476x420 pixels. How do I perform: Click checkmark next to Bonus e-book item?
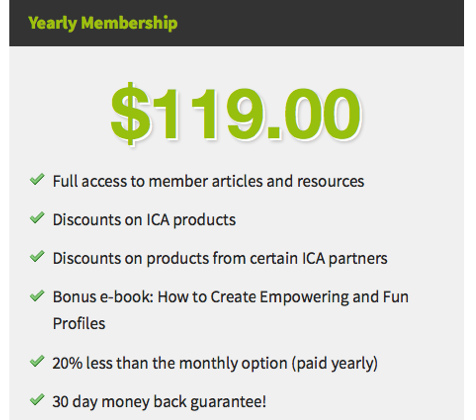37,295
